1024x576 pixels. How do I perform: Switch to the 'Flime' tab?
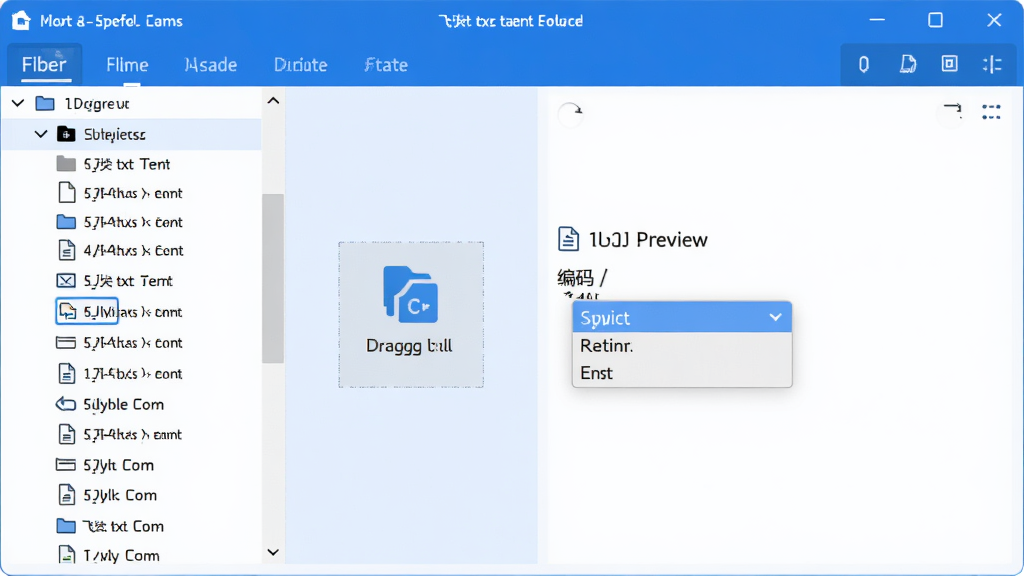pos(127,65)
